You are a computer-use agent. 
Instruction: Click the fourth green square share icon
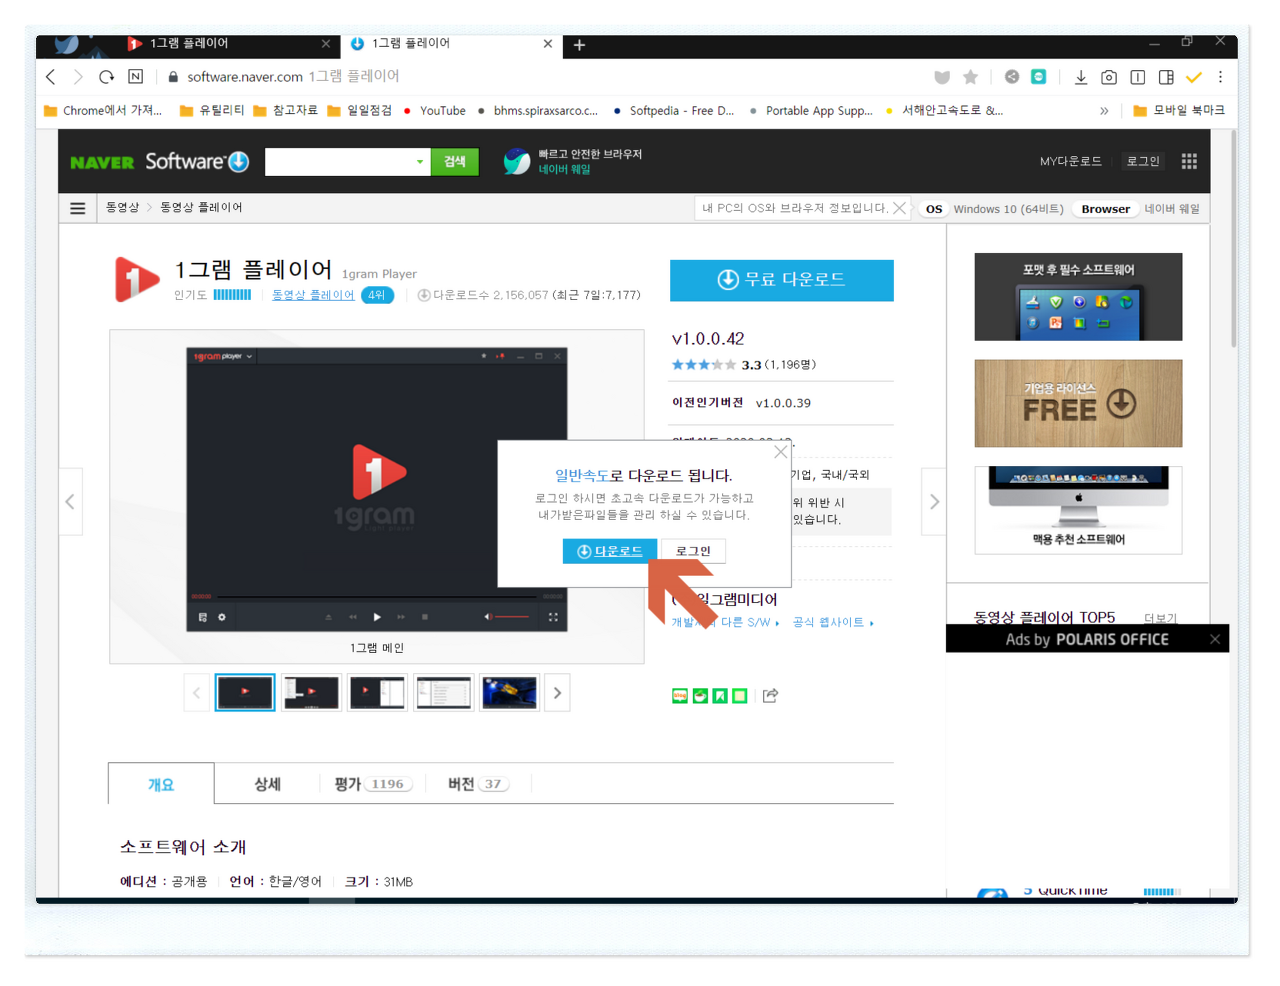tap(740, 696)
